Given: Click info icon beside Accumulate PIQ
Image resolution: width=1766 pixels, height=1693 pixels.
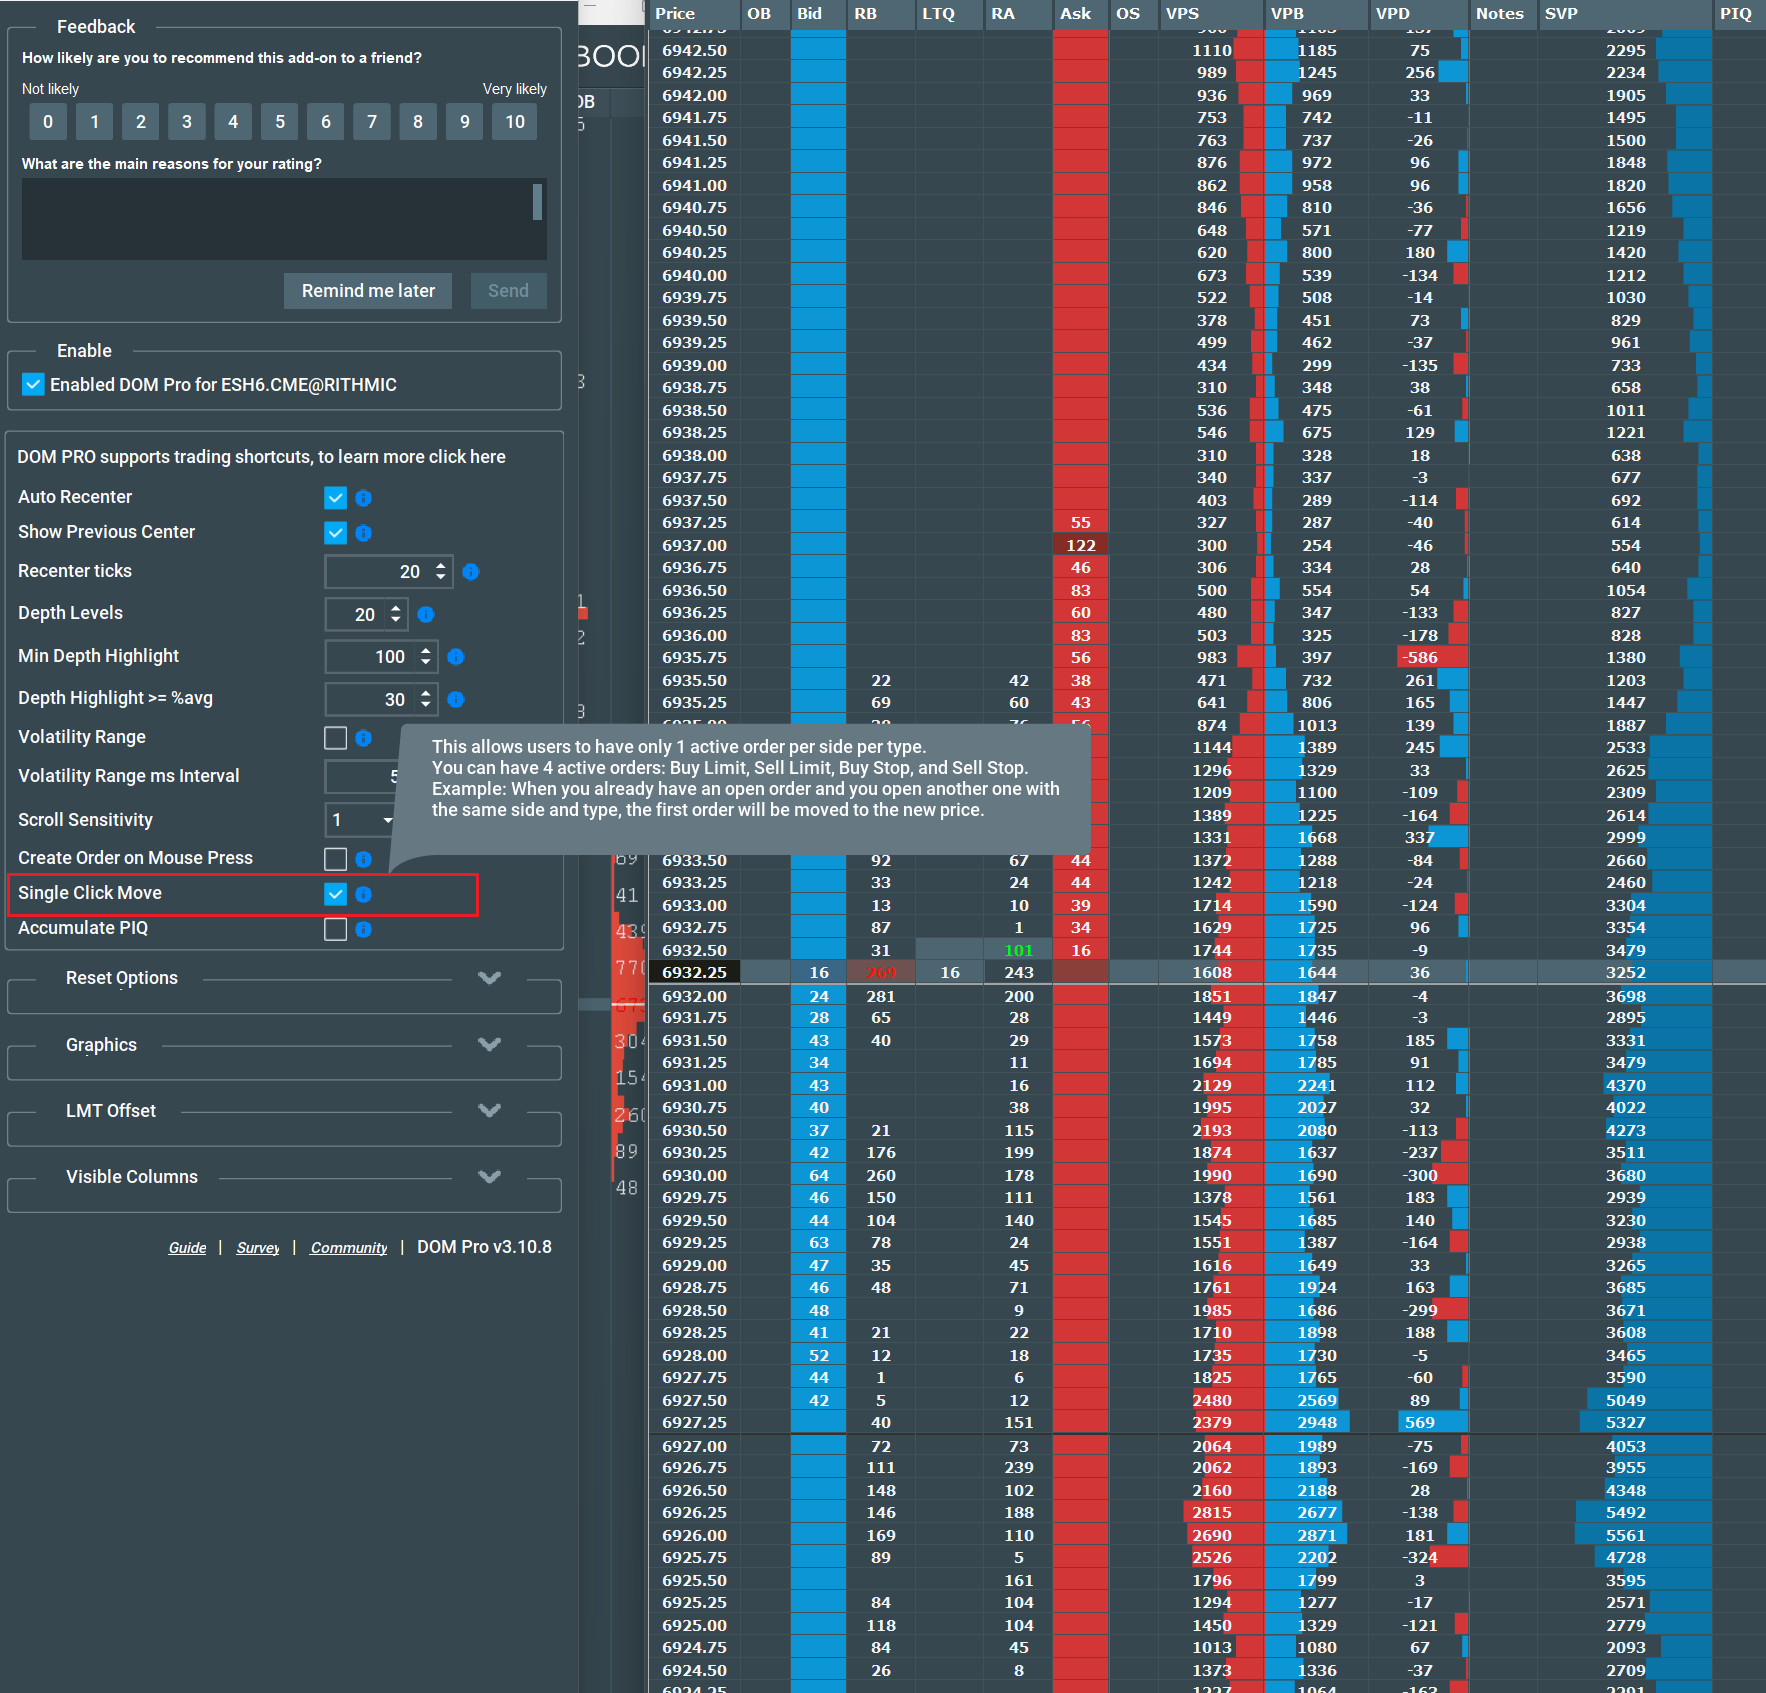Looking at the screenshot, I should point(364,929).
